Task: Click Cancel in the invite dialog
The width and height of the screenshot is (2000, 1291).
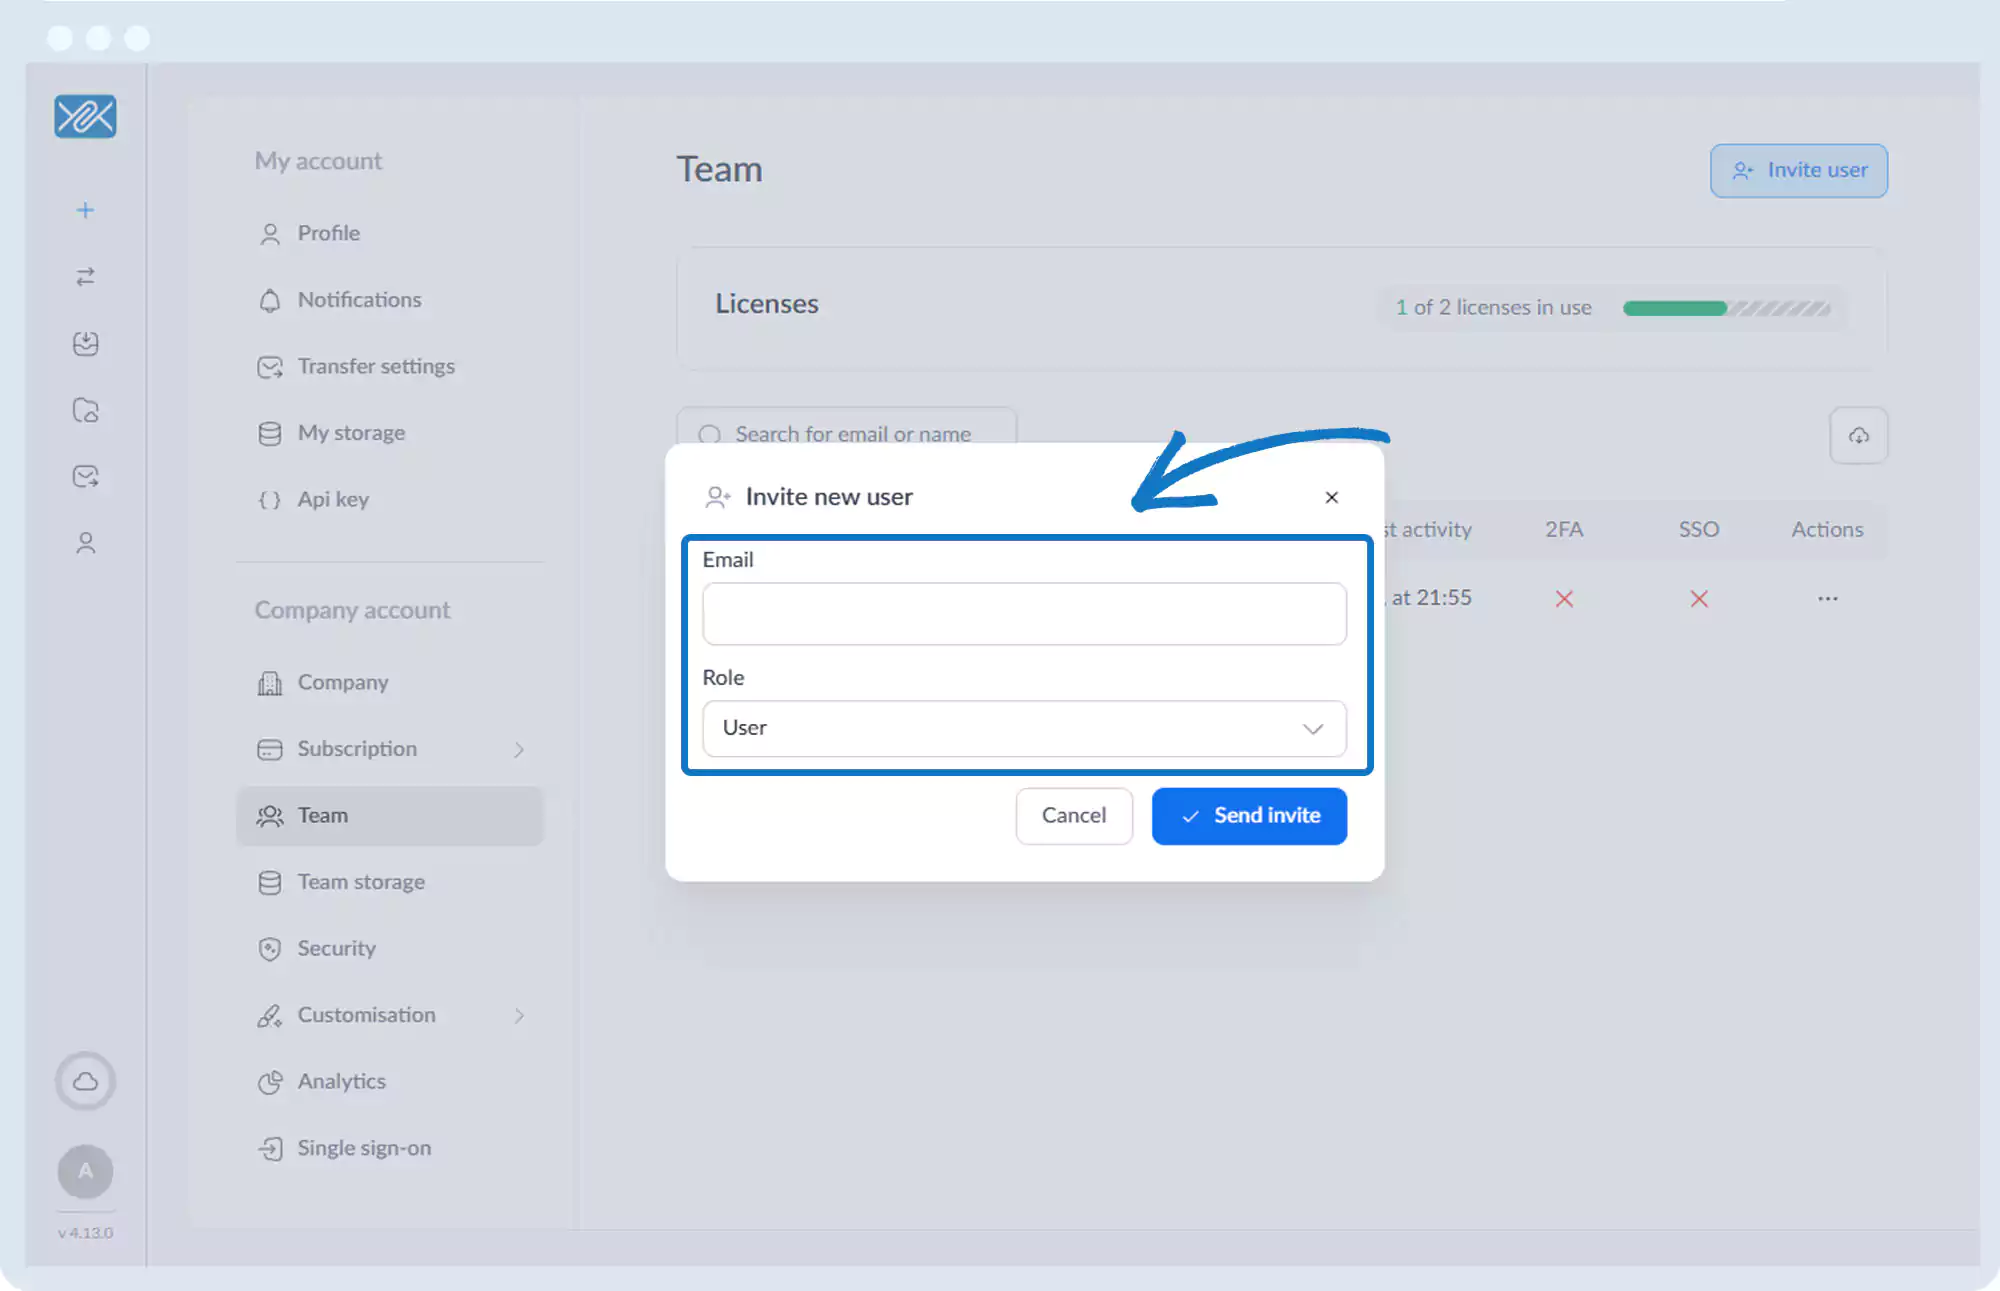Action: tap(1073, 816)
